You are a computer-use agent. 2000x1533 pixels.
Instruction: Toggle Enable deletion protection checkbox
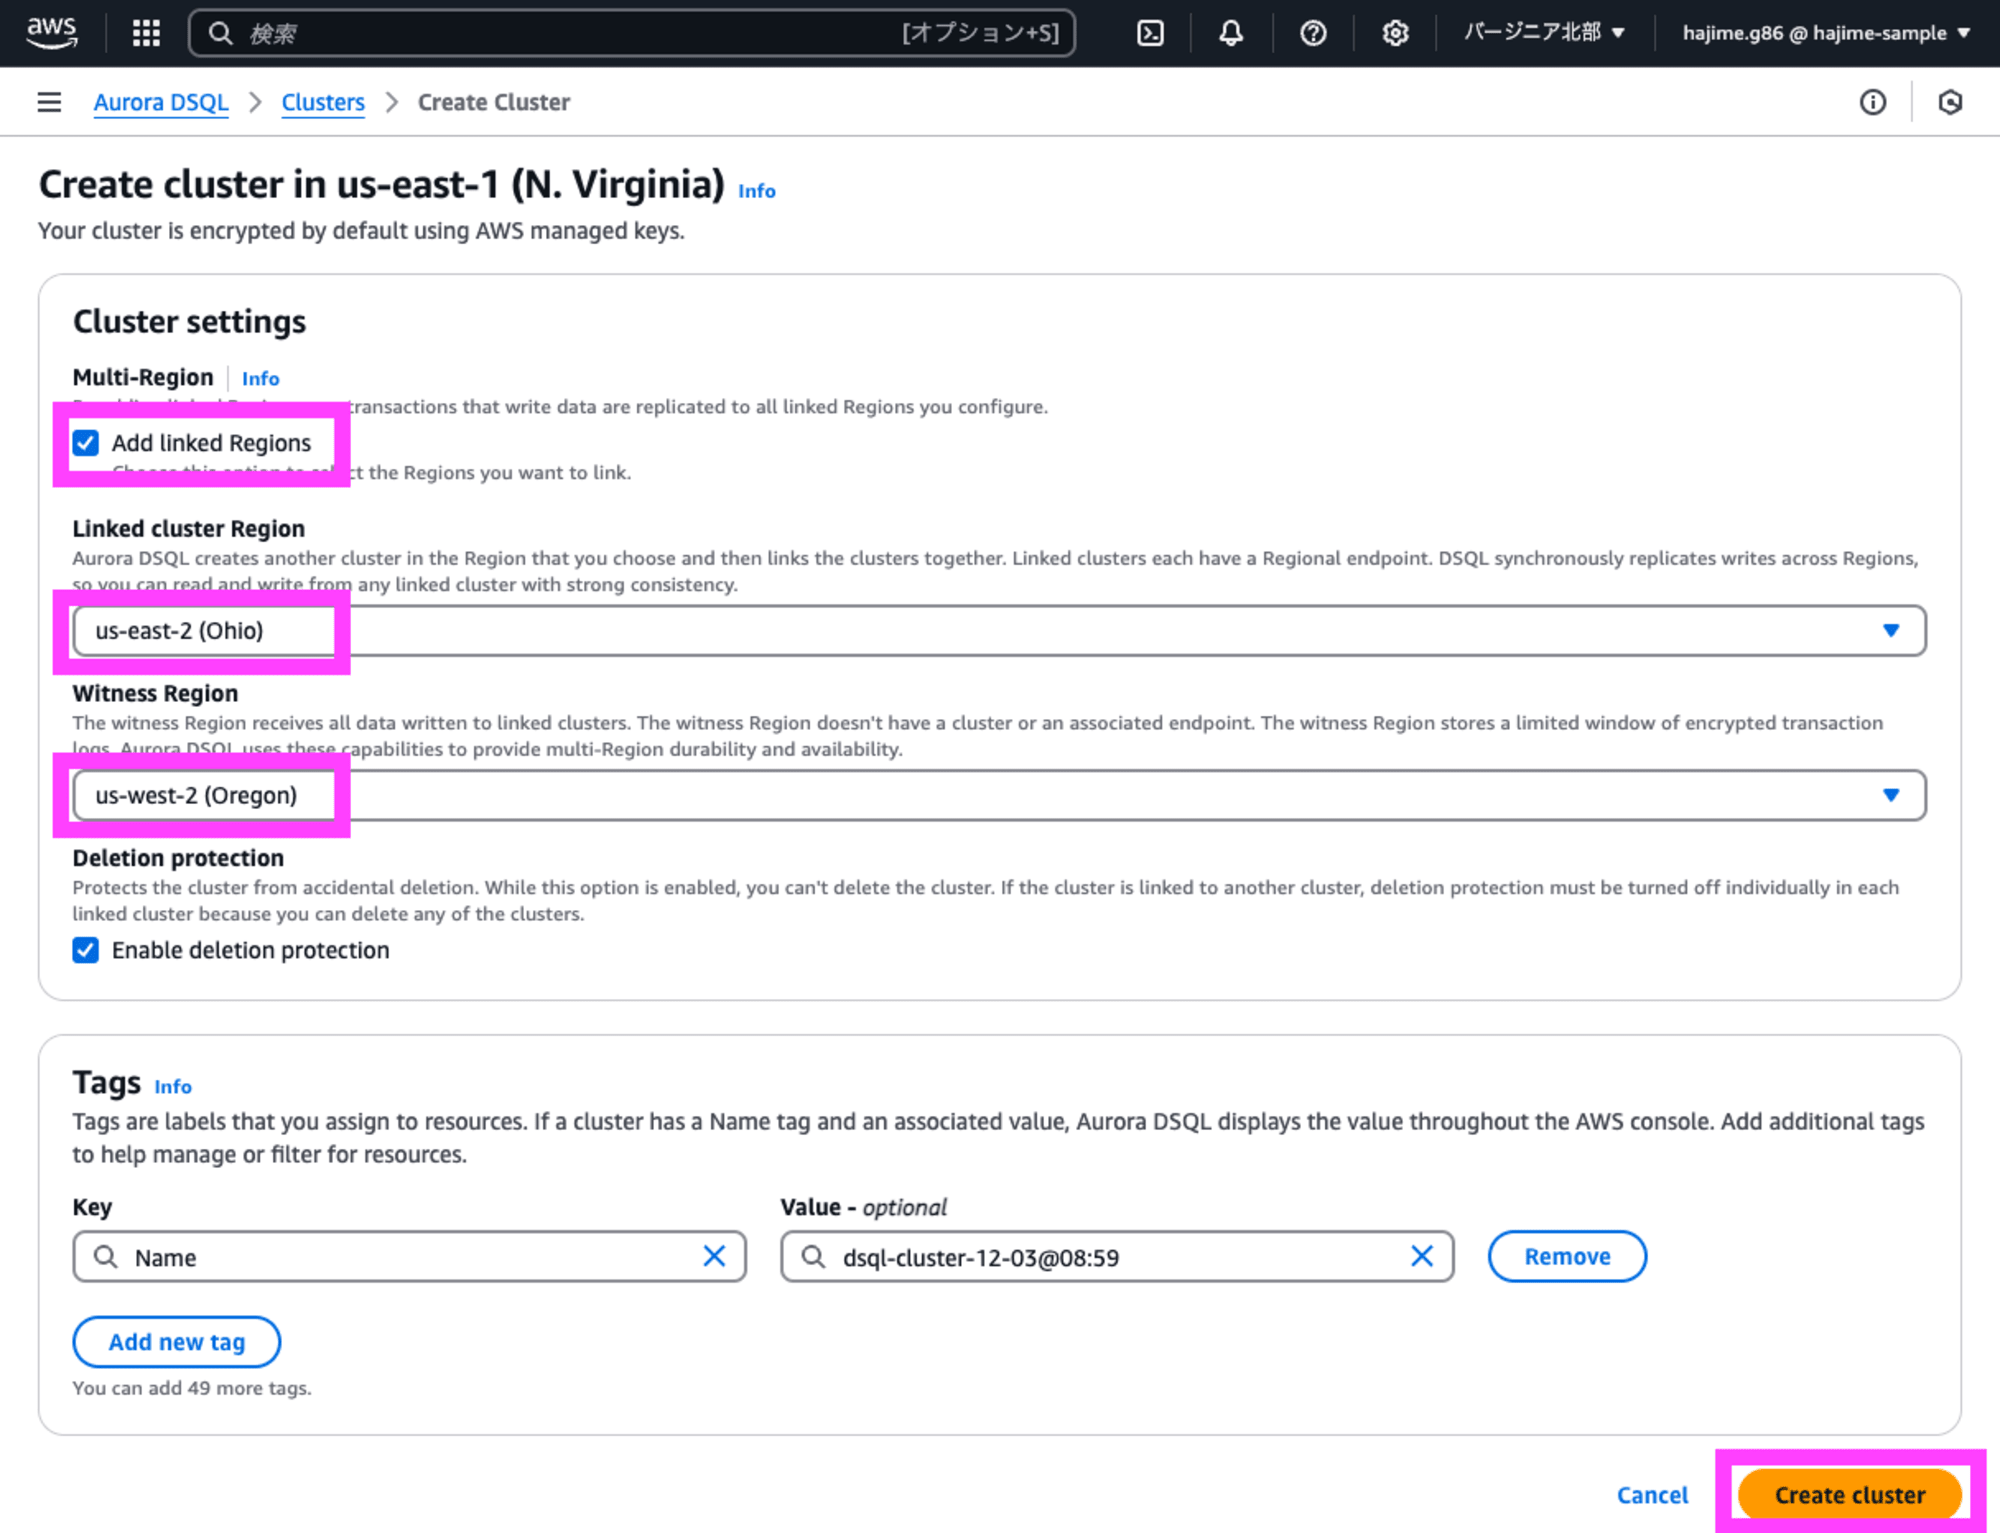tap(86, 950)
